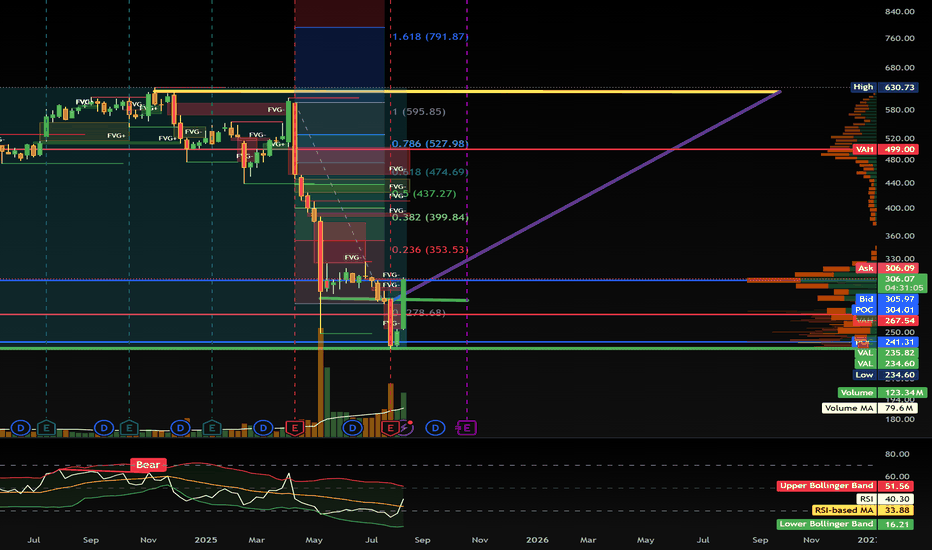Open the red earnings marker from April 2025
This screenshot has width=932, height=550.
(x=295, y=428)
